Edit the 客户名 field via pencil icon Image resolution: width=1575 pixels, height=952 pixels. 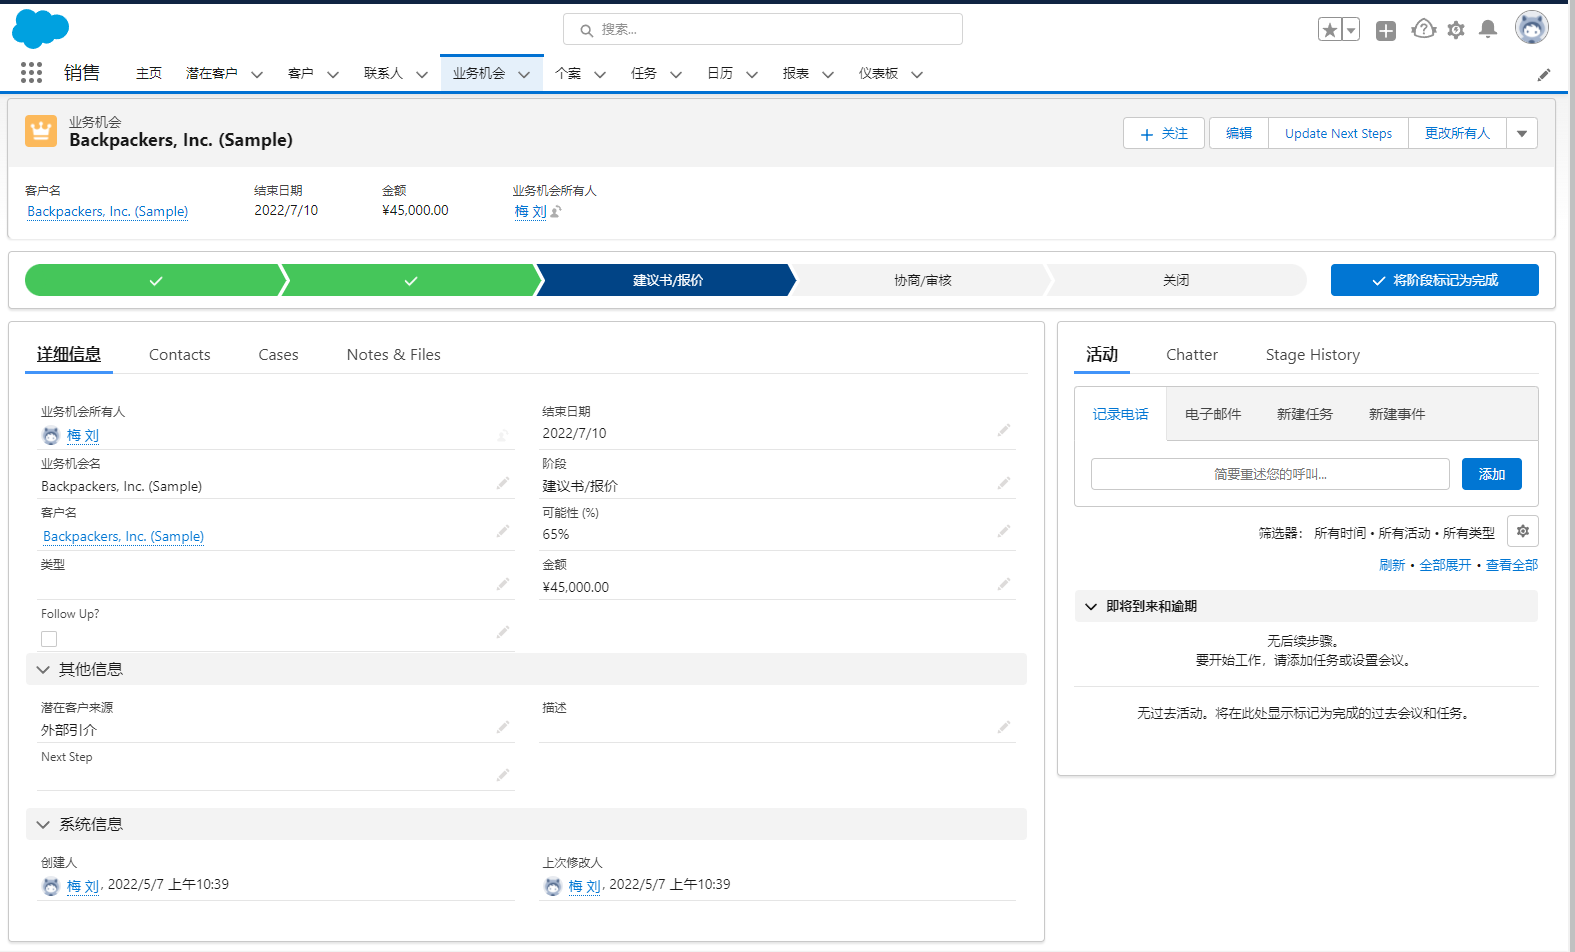point(503,531)
